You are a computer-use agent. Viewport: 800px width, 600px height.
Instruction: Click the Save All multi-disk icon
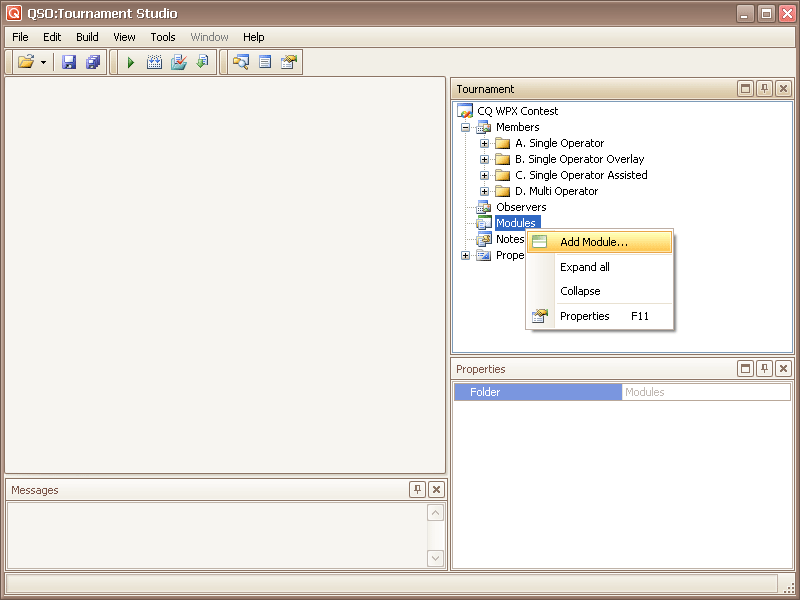tap(92, 62)
